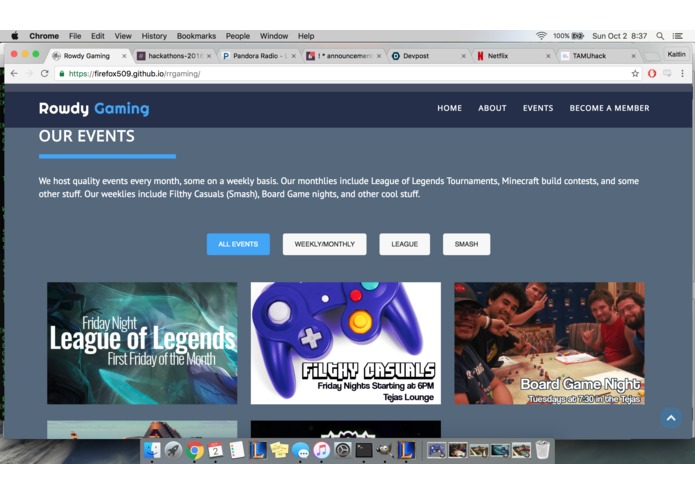Open GIMP from the dock
The height and width of the screenshot is (494, 695).
pos(385,451)
